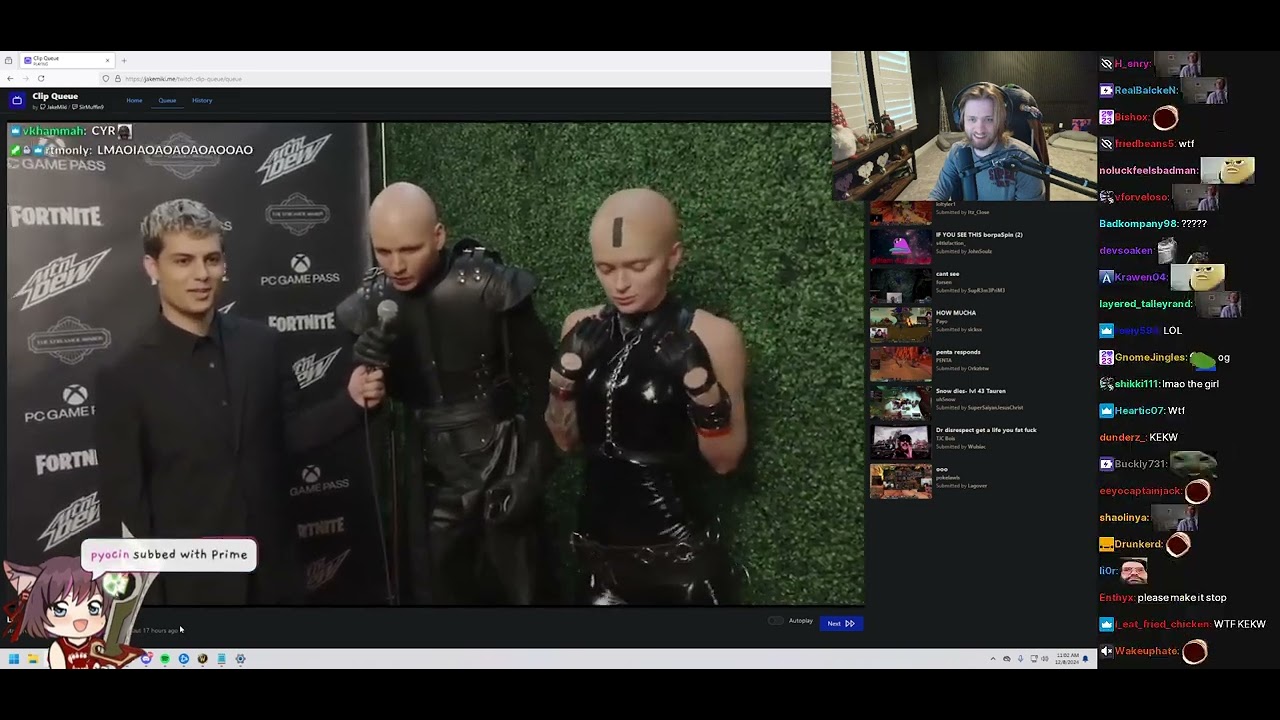
Task: Toggle the Autoplay switch
Action: (x=776, y=621)
